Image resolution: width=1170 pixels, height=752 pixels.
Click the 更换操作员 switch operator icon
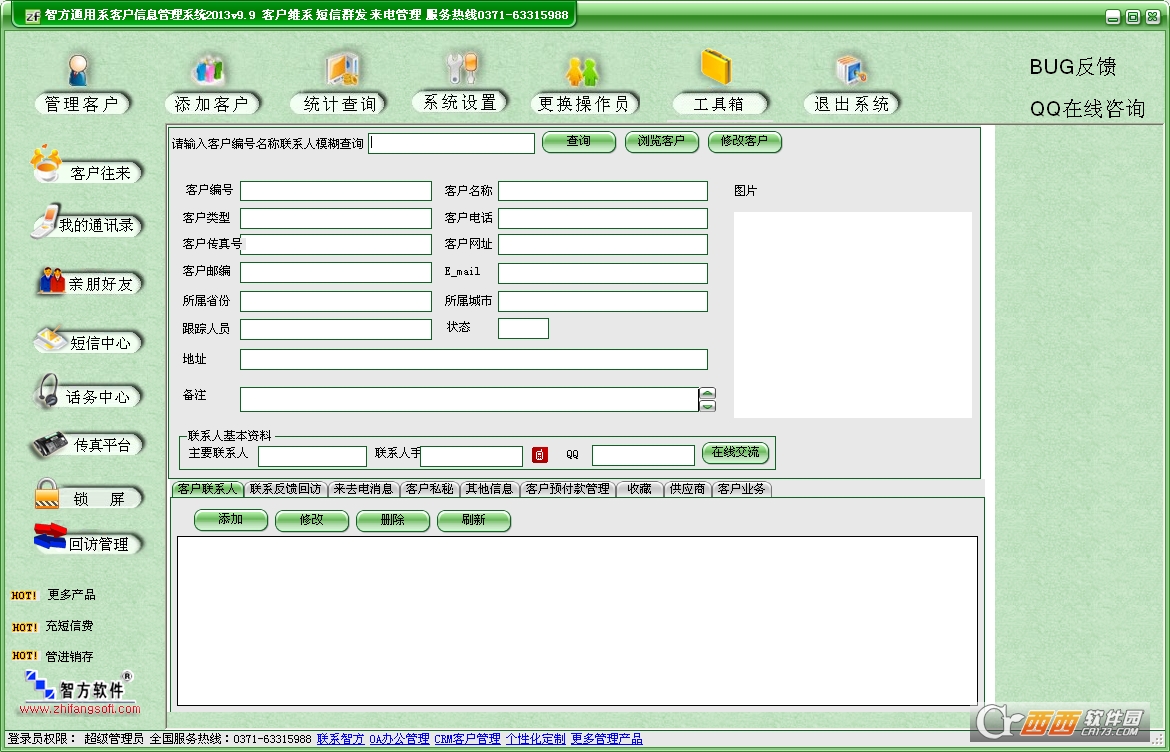click(x=582, y=72)
